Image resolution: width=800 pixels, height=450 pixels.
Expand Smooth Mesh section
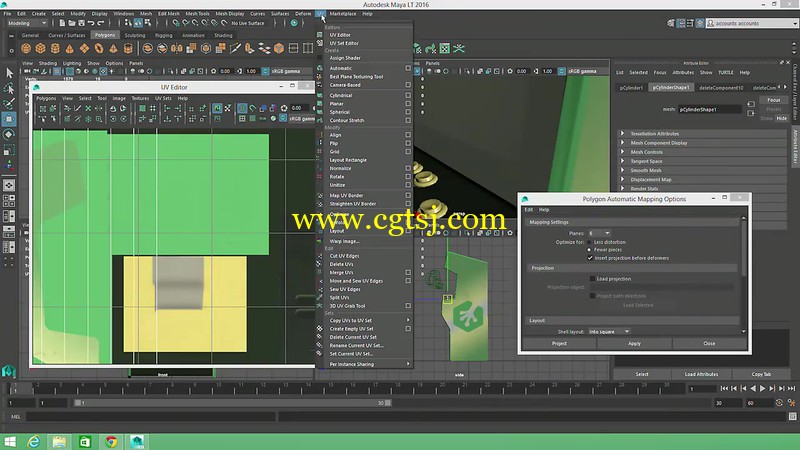click(622, 170)
